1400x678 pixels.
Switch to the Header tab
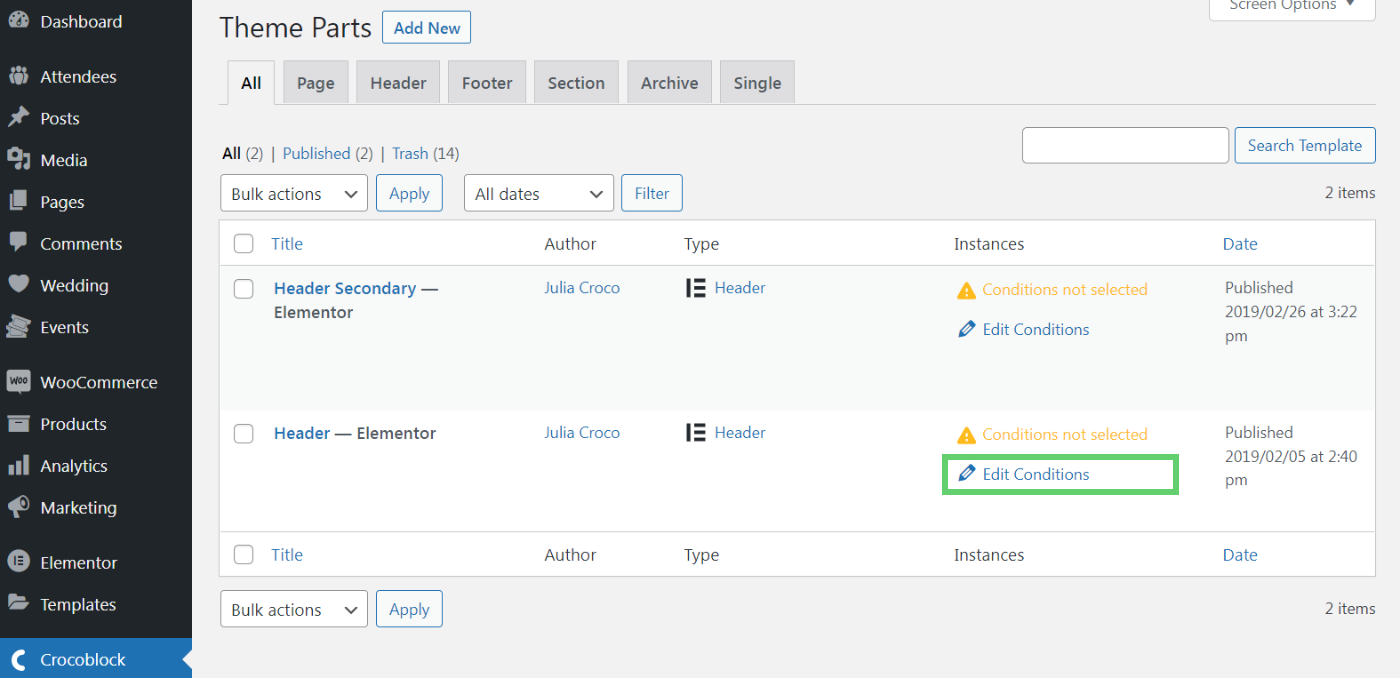coord(398,83)
